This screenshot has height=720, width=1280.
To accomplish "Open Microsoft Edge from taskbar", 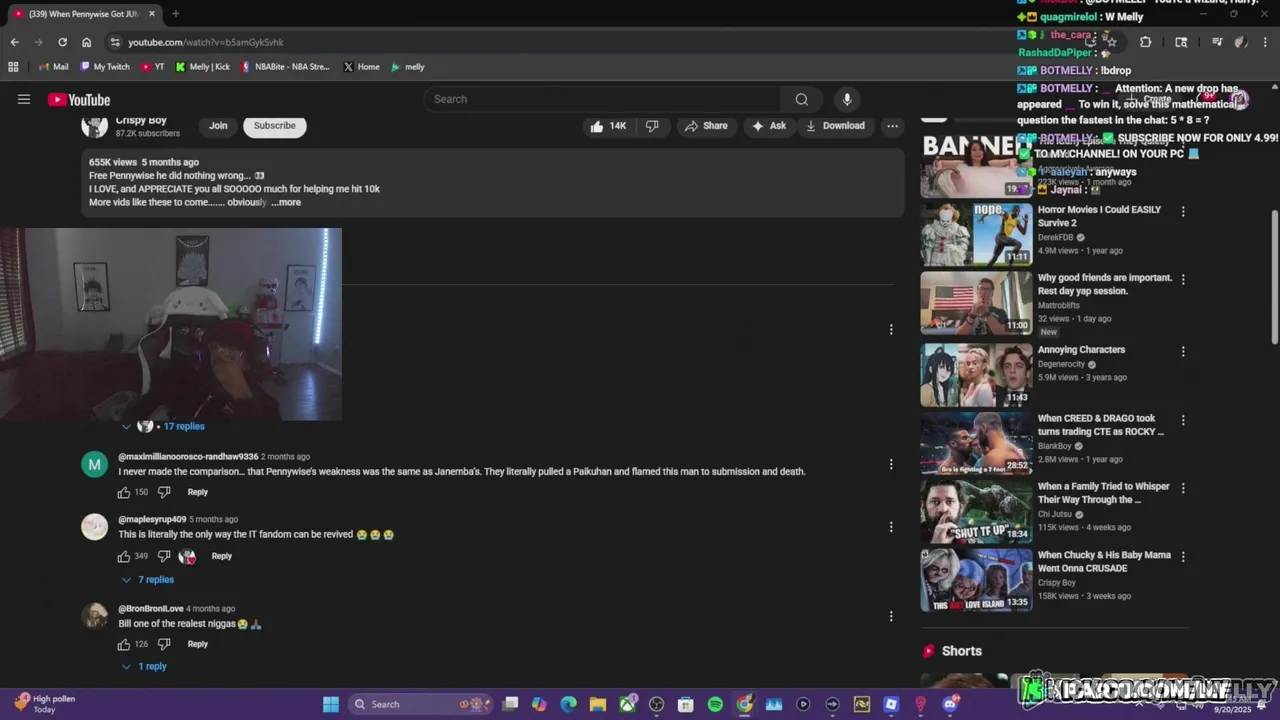I will point(569,704).
